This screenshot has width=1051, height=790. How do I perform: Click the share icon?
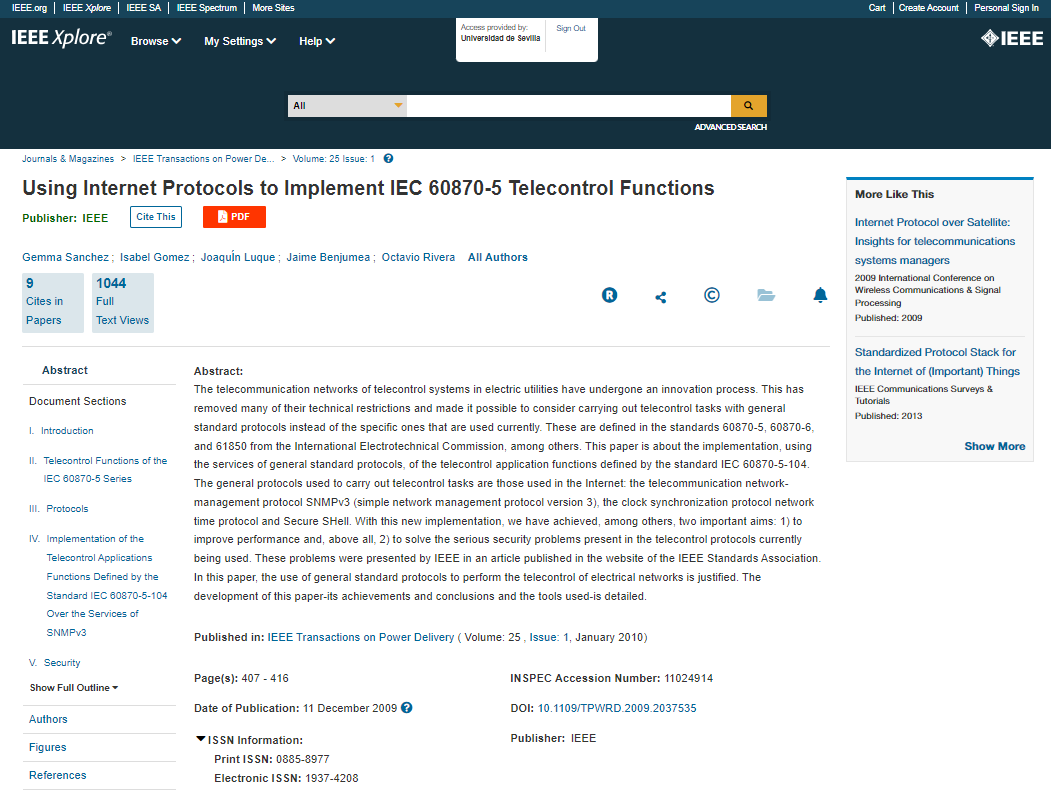660,297
